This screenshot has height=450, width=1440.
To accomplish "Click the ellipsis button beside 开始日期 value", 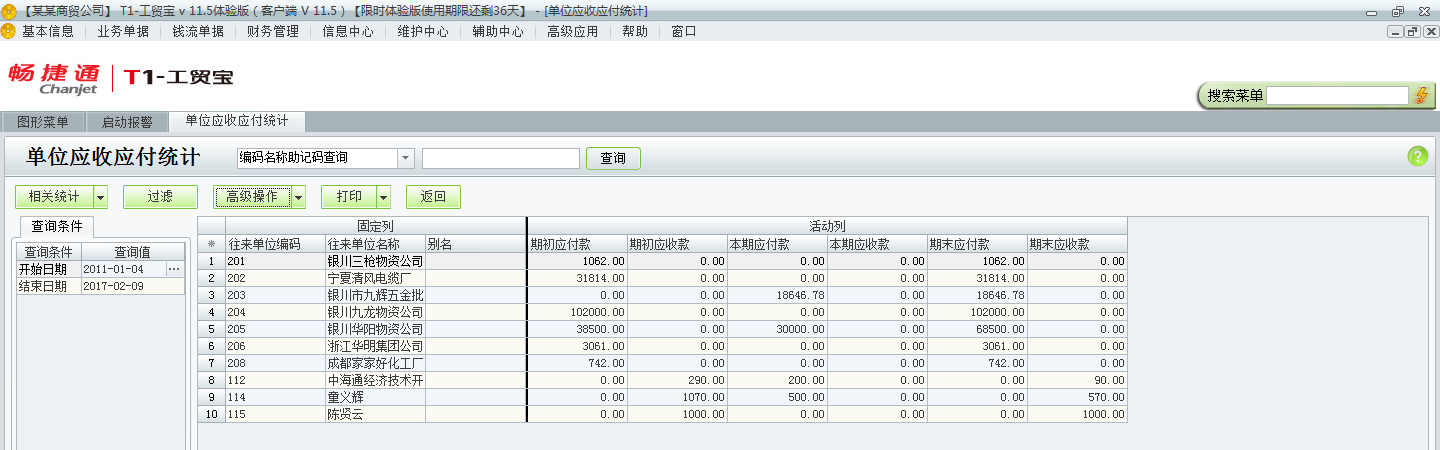I will (175, 269).
